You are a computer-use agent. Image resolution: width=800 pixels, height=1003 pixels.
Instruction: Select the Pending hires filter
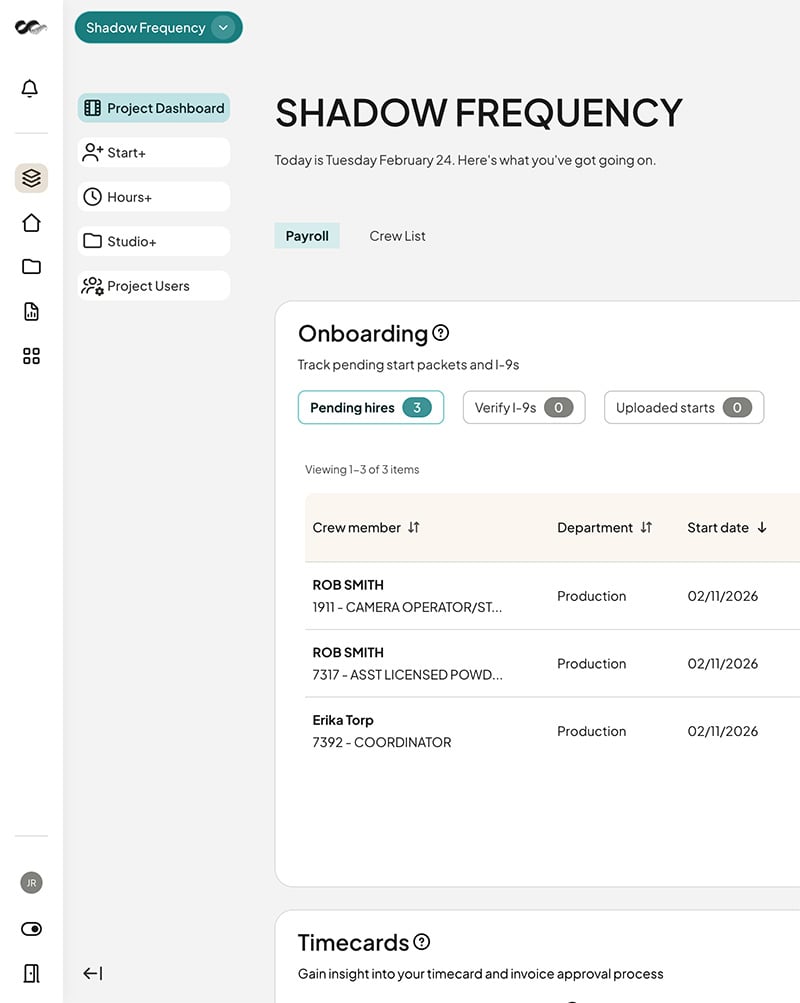[x=371, y=407]
